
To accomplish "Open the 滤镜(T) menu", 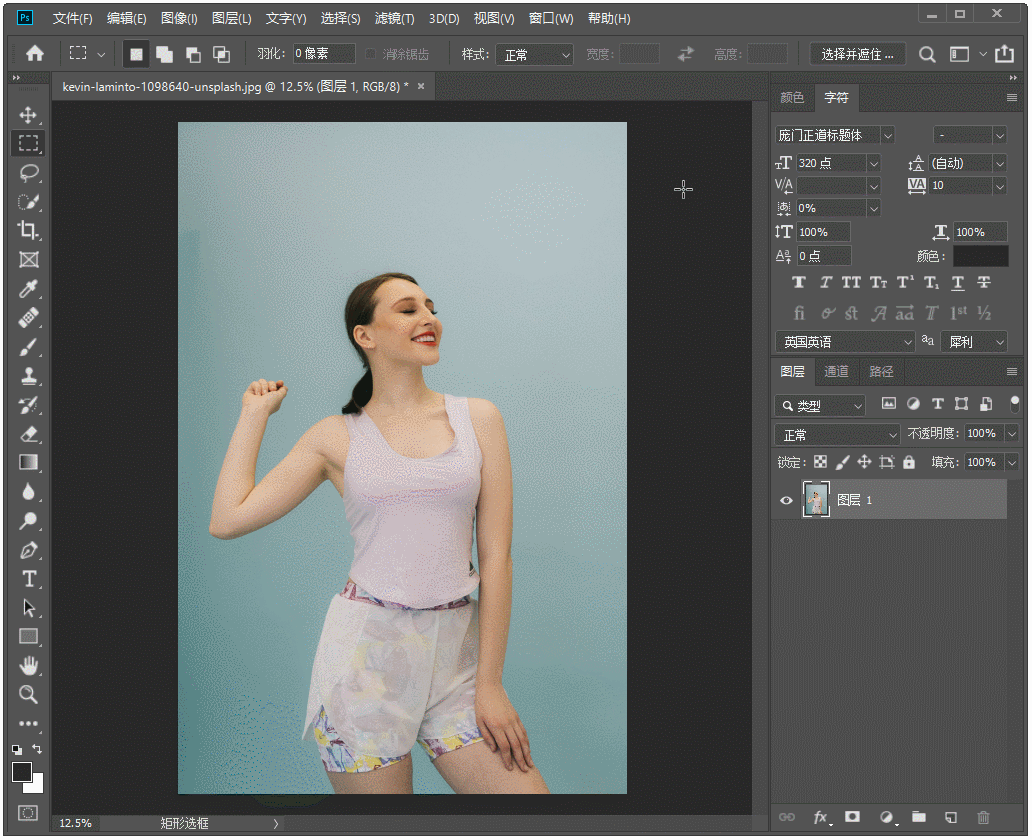I will [394, 18].
